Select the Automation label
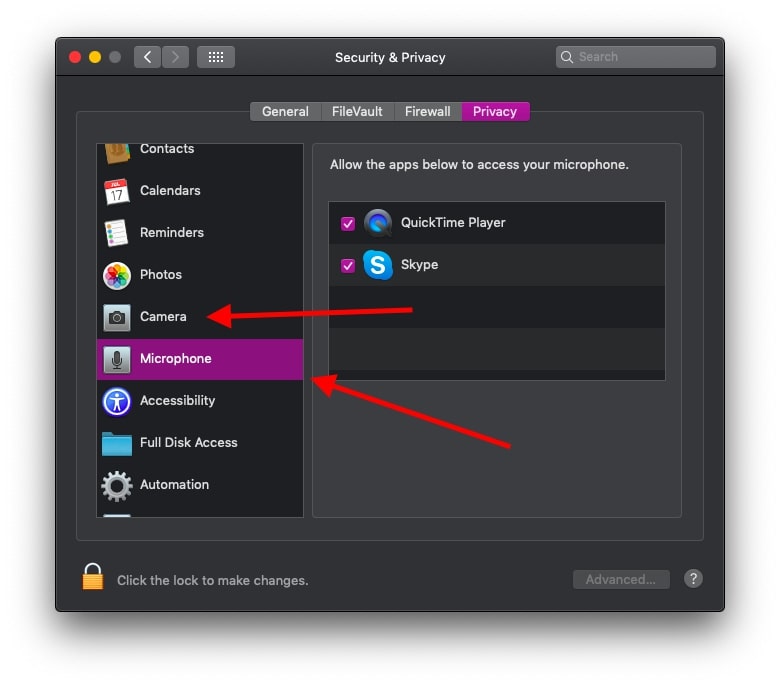The height and width of the screenshot is (685, 780). coord(174,485)
